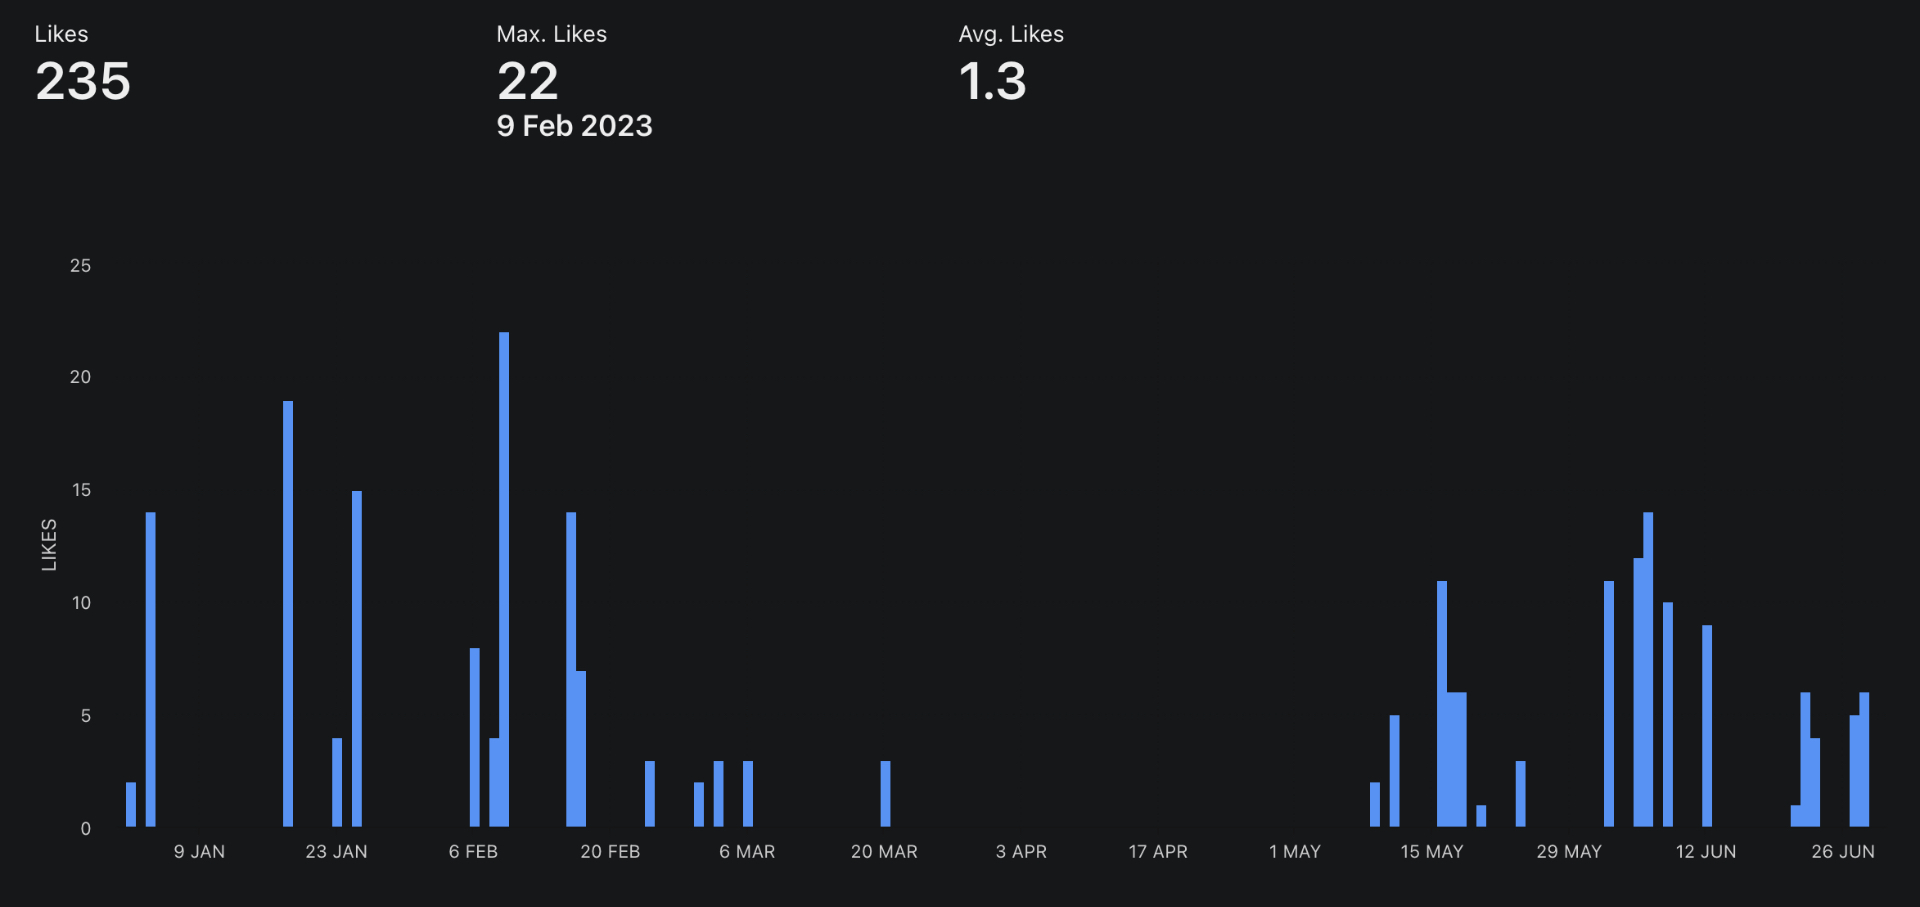Click the 5 tick on the y-axis
Image resolution: width=1920 pixels, height=907 pixels.
pos(86,716)
